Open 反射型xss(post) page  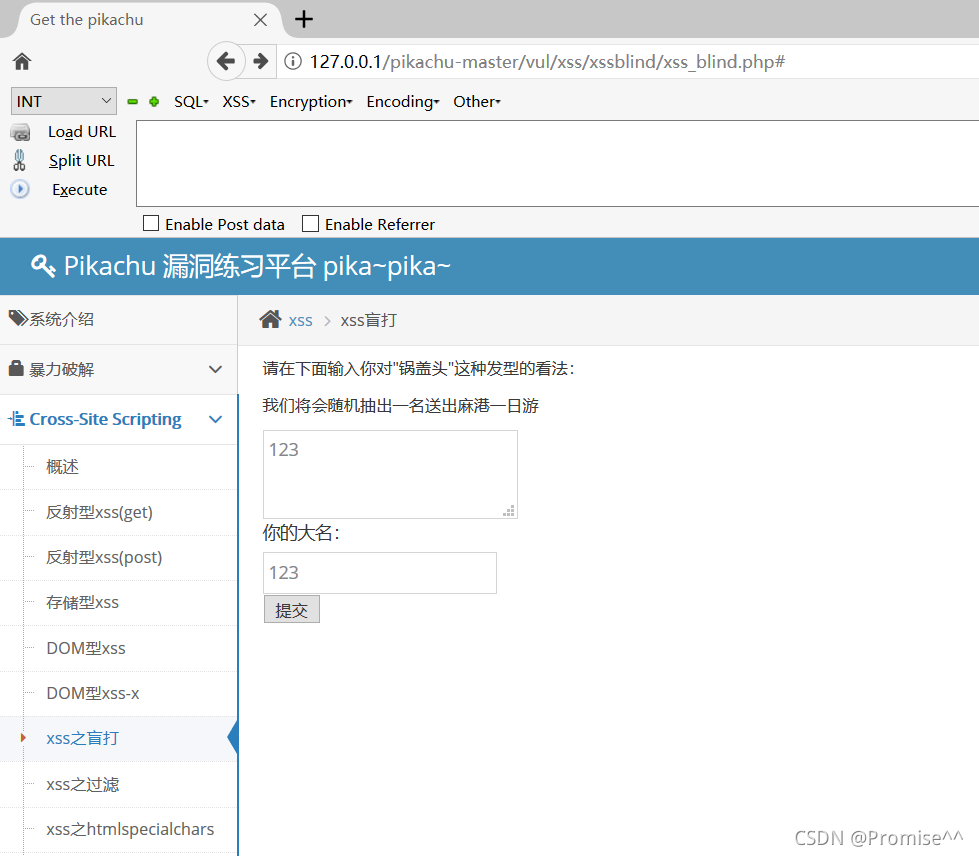tap(104, 557)
